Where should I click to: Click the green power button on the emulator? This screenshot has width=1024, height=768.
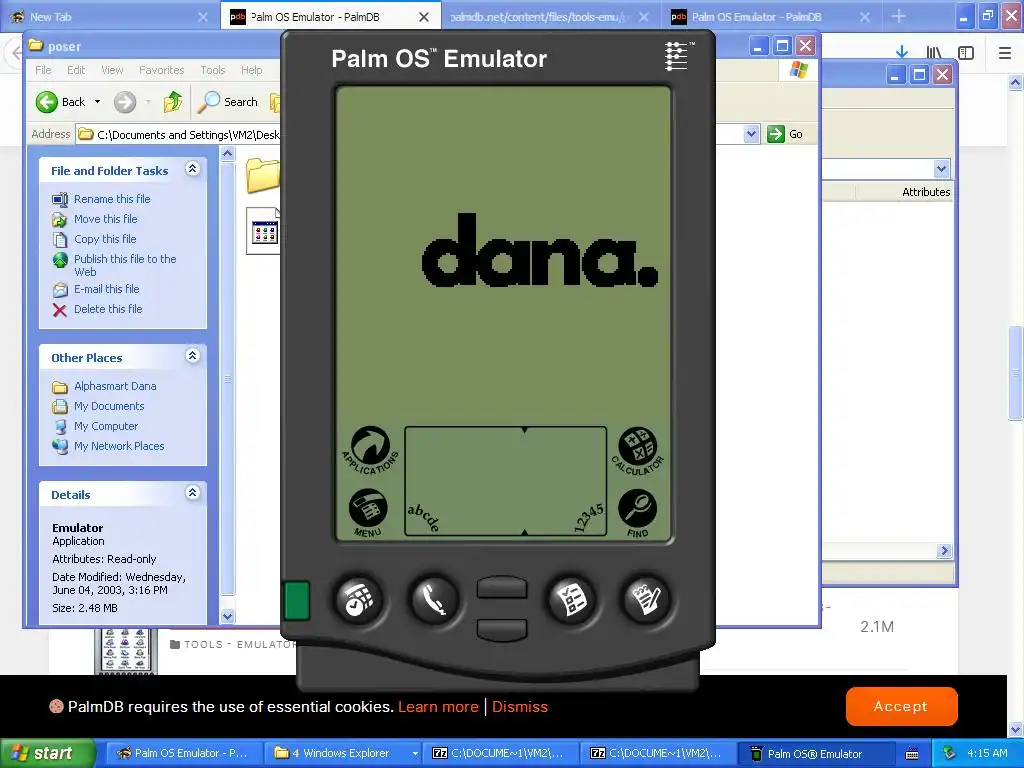(297, 600)
